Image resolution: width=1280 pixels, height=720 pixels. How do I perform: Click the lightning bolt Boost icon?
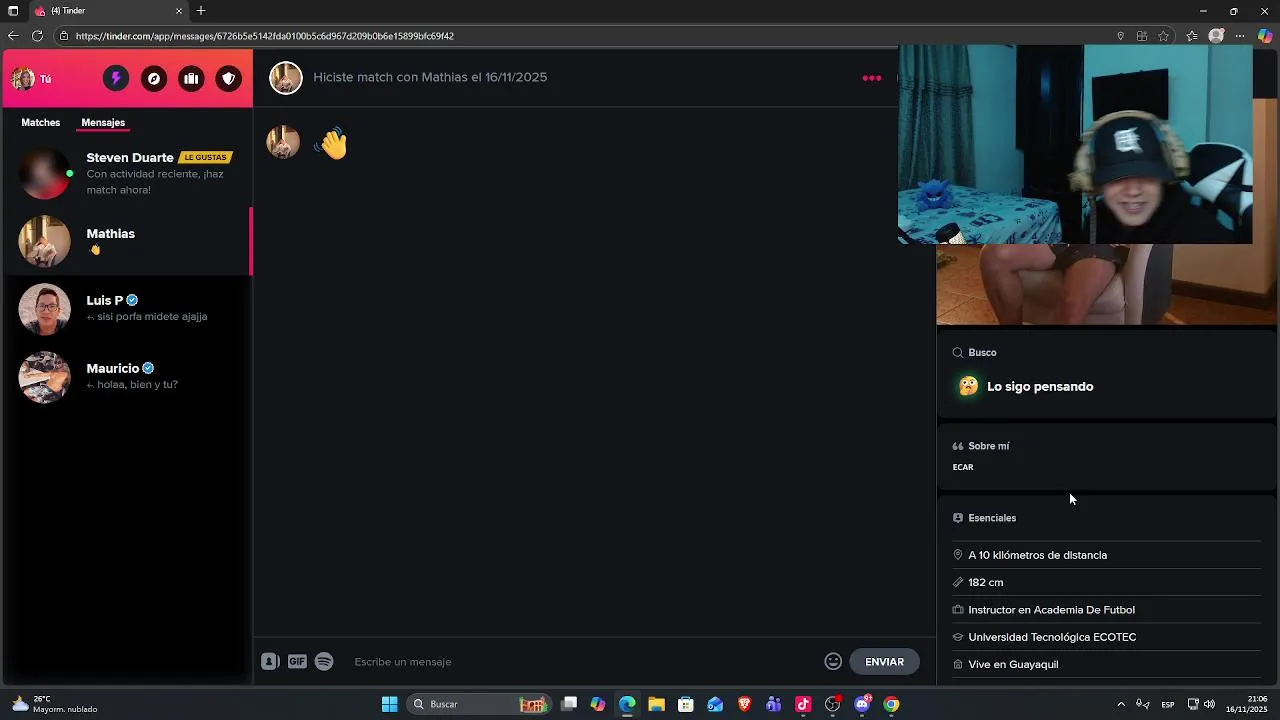click(116, 79)
